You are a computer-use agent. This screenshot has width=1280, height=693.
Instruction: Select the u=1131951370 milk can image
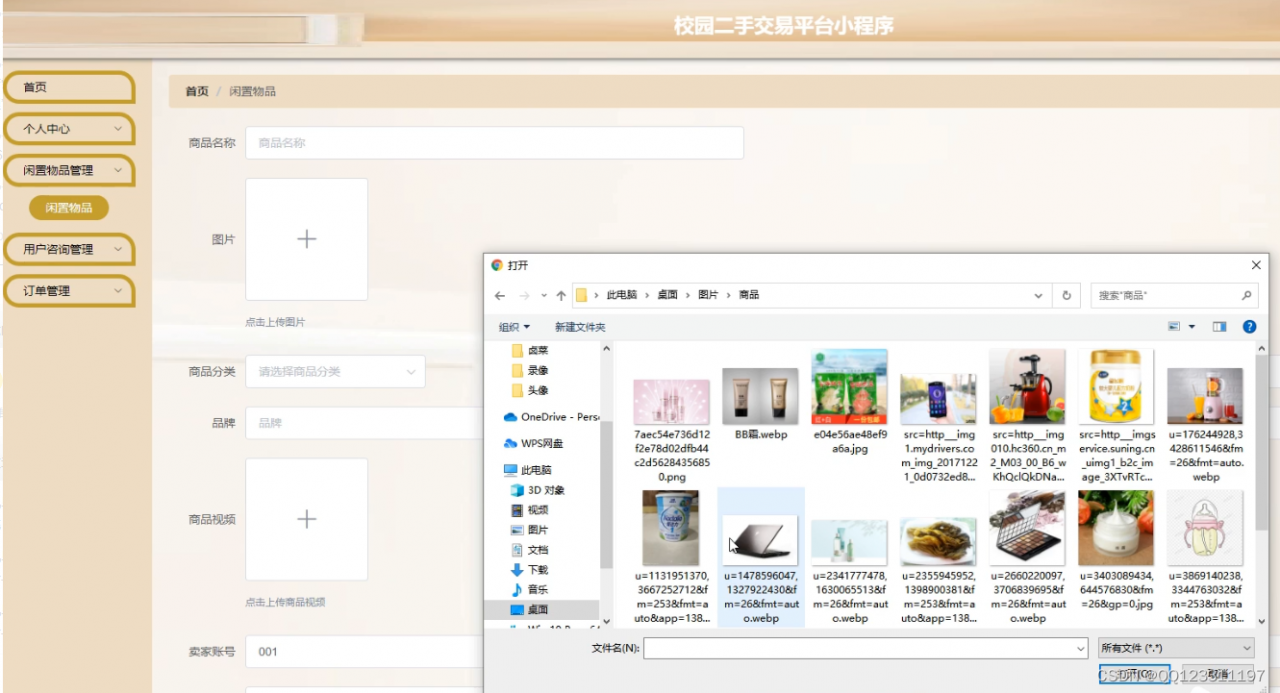[672, 557]
